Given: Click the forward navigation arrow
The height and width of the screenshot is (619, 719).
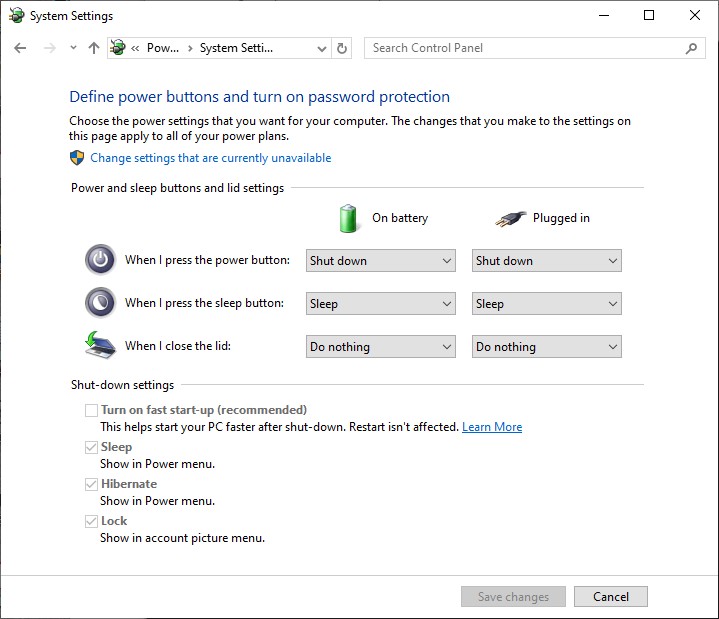Looking at the screenshot, I should tap(50, 48).
